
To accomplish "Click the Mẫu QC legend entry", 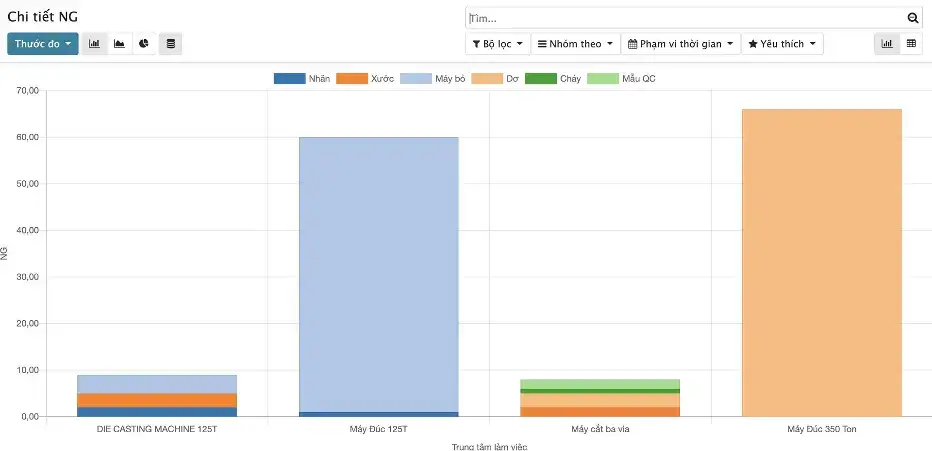I will pos(621,78).
